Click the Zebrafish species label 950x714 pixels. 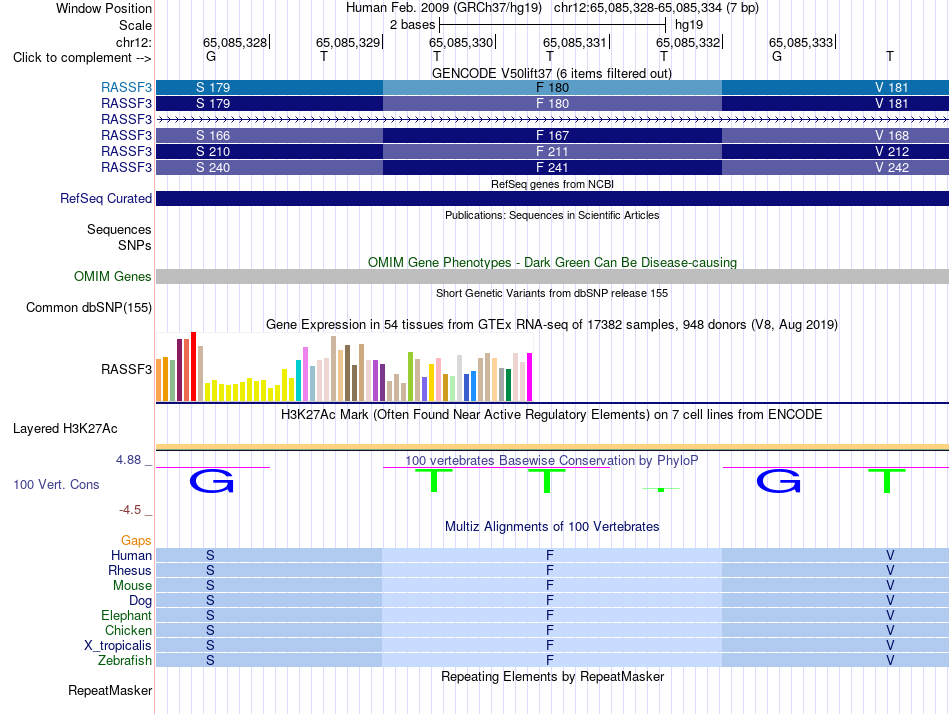pos(125,660)
